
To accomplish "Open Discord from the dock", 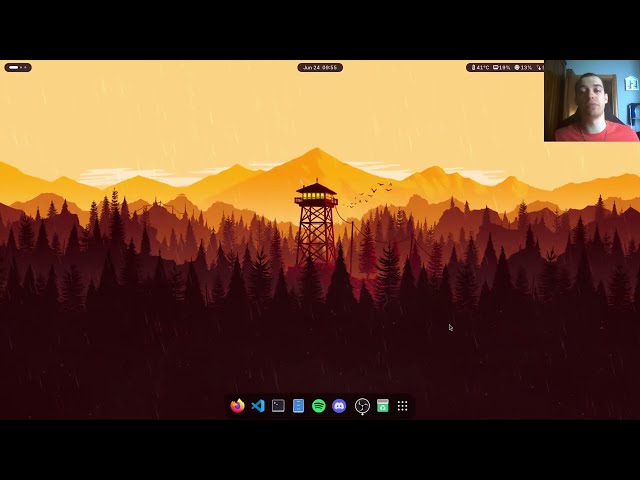I will point(339,406).
